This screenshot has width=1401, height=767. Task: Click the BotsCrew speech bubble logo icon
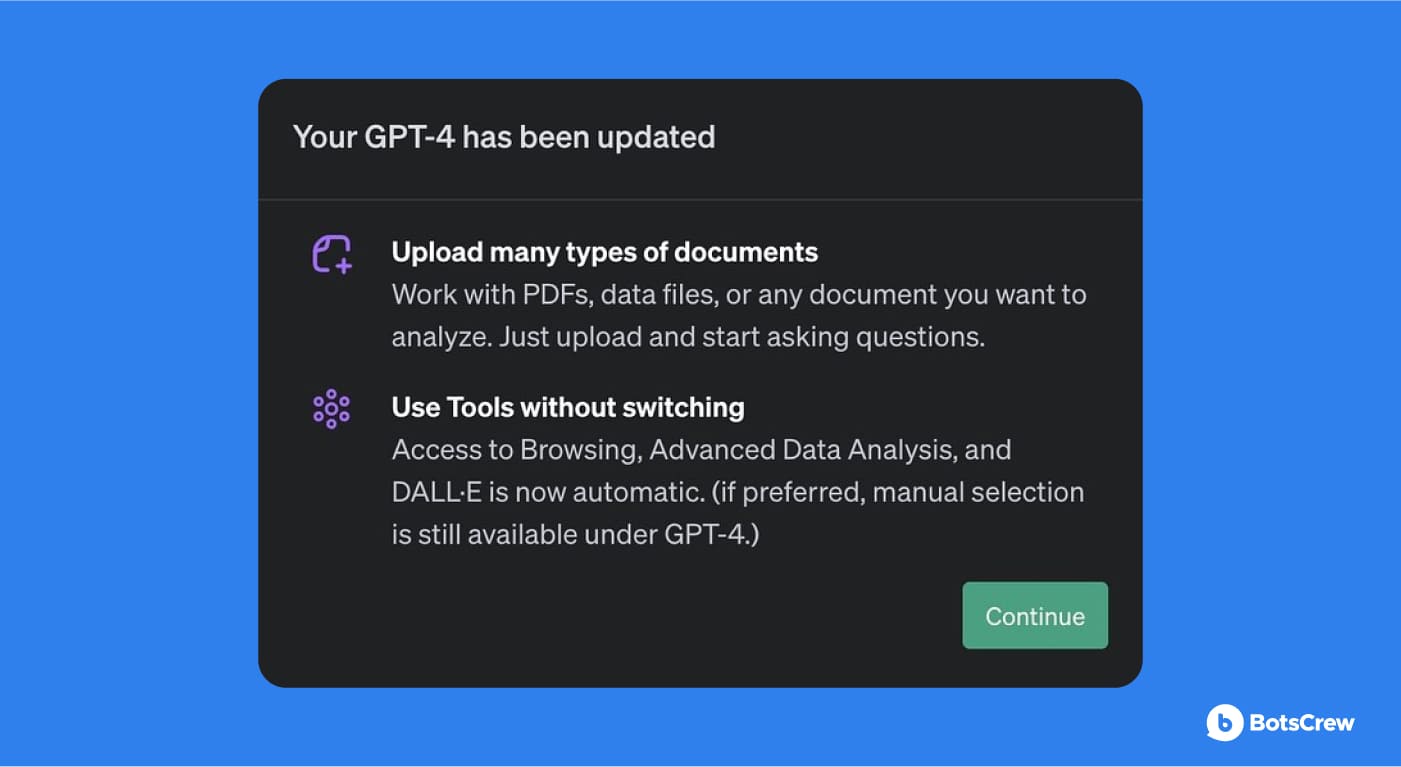tap(1224, 722)
